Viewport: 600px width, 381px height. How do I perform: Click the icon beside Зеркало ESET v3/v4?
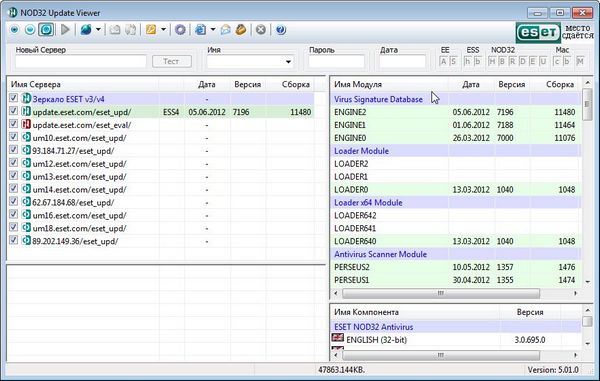click(x=26, y=99)
